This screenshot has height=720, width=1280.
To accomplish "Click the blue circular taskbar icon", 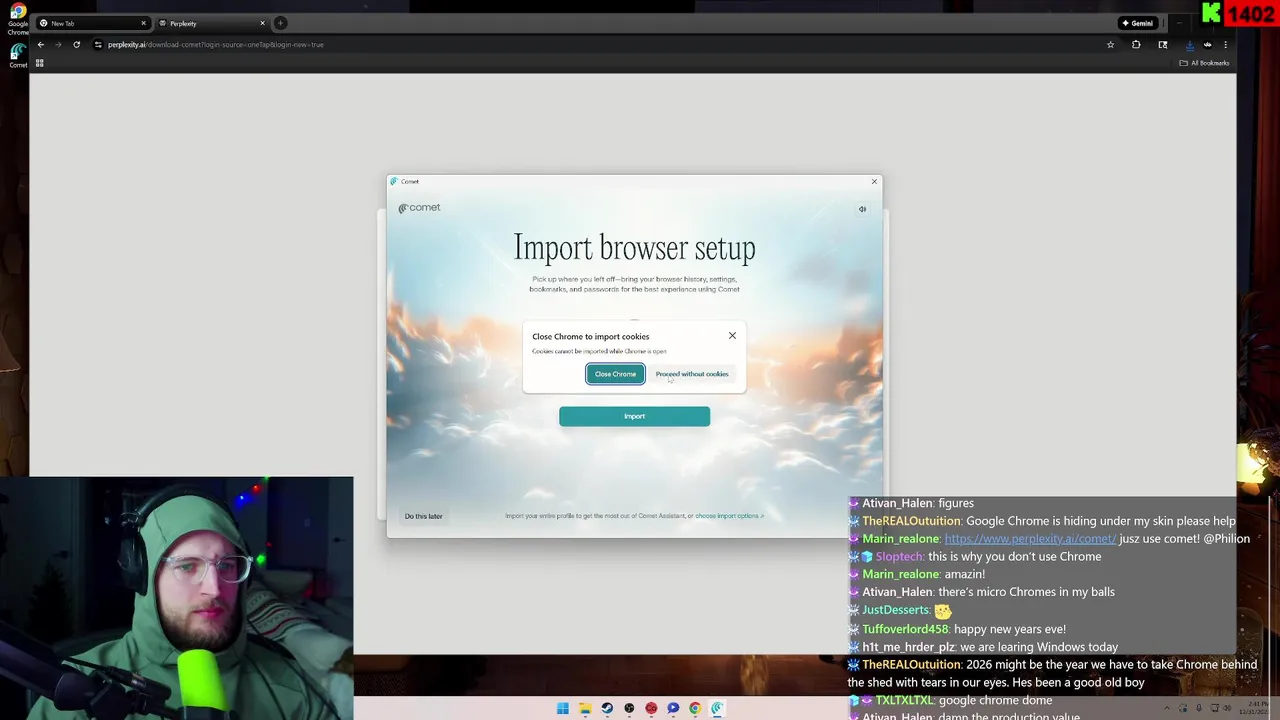I will click(x=673, y=708).
